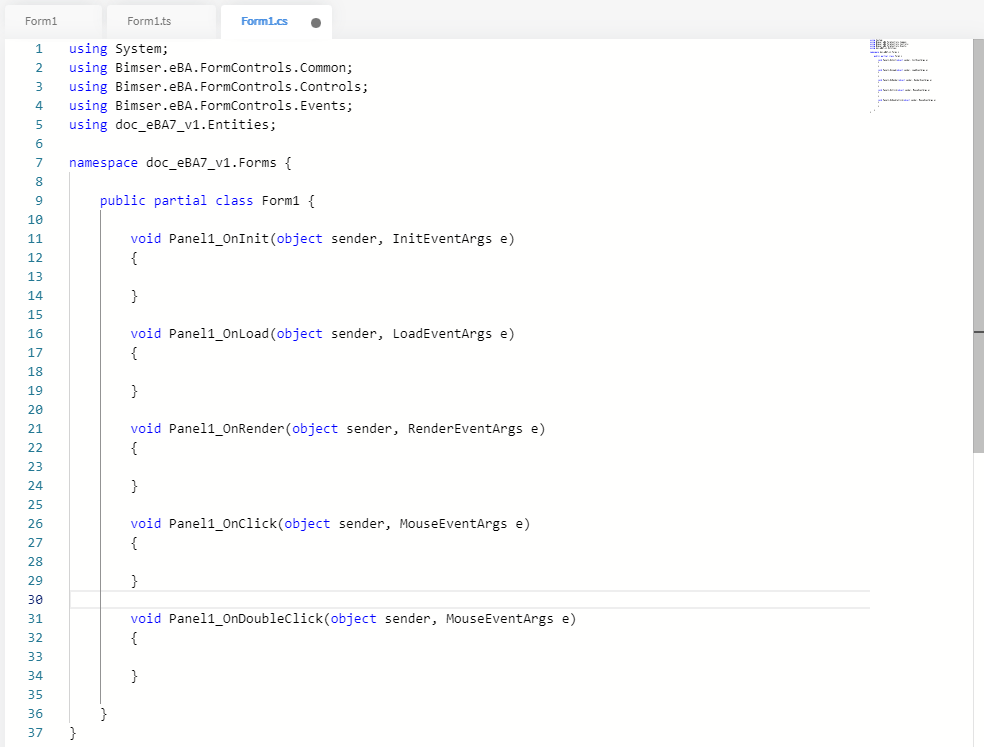
Task: Click line number 11 in the gutter
Action: point(36,238)
